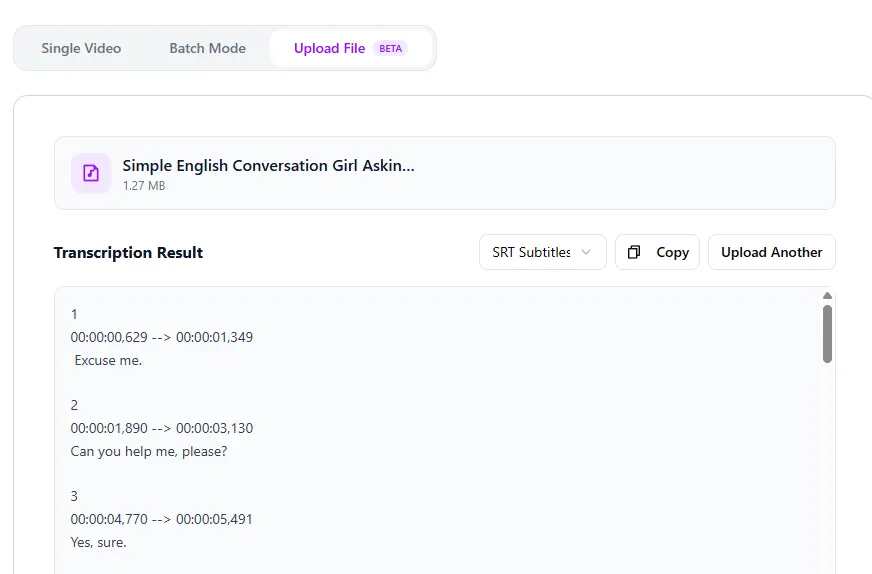Copy the transcription result
The height and width of the screenshot is (574, 872).
(x=657, y=252)
